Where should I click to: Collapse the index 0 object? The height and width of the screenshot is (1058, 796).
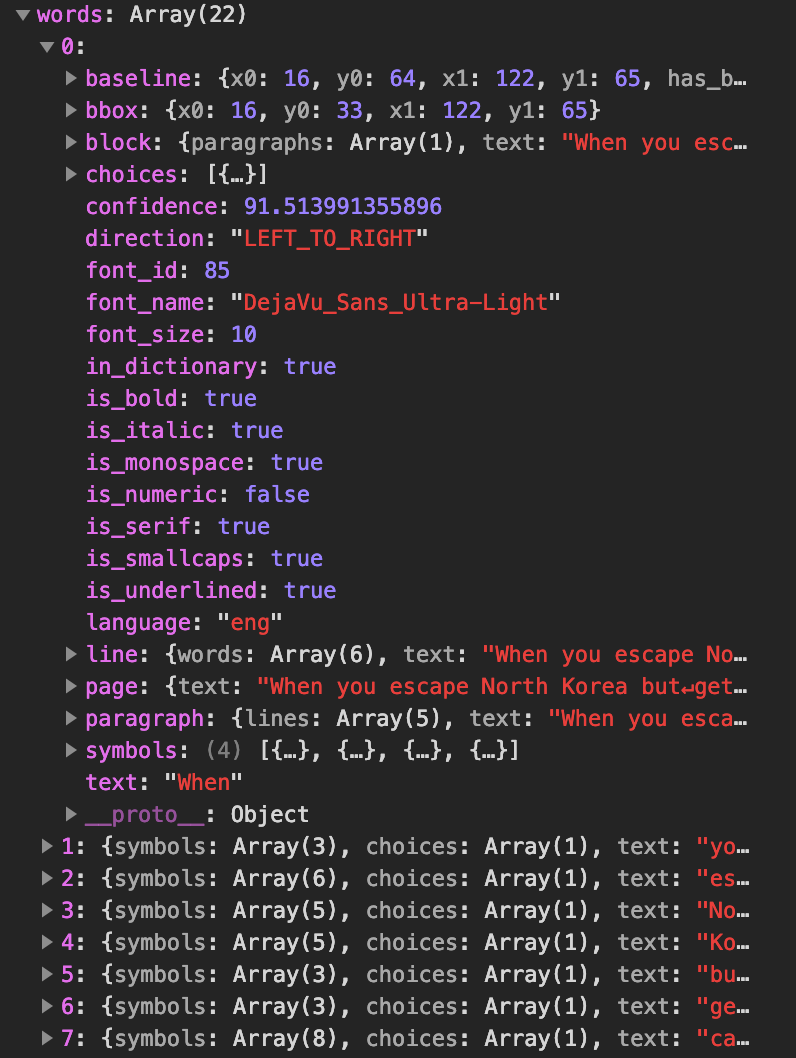[x=47, y=47]
